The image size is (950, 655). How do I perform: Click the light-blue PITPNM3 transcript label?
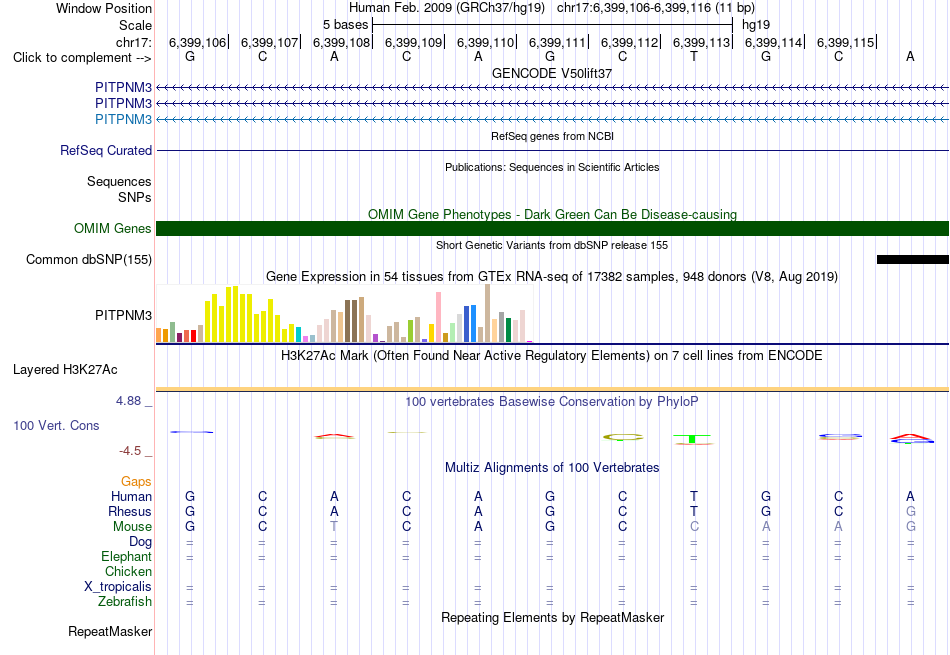point(123,119)
